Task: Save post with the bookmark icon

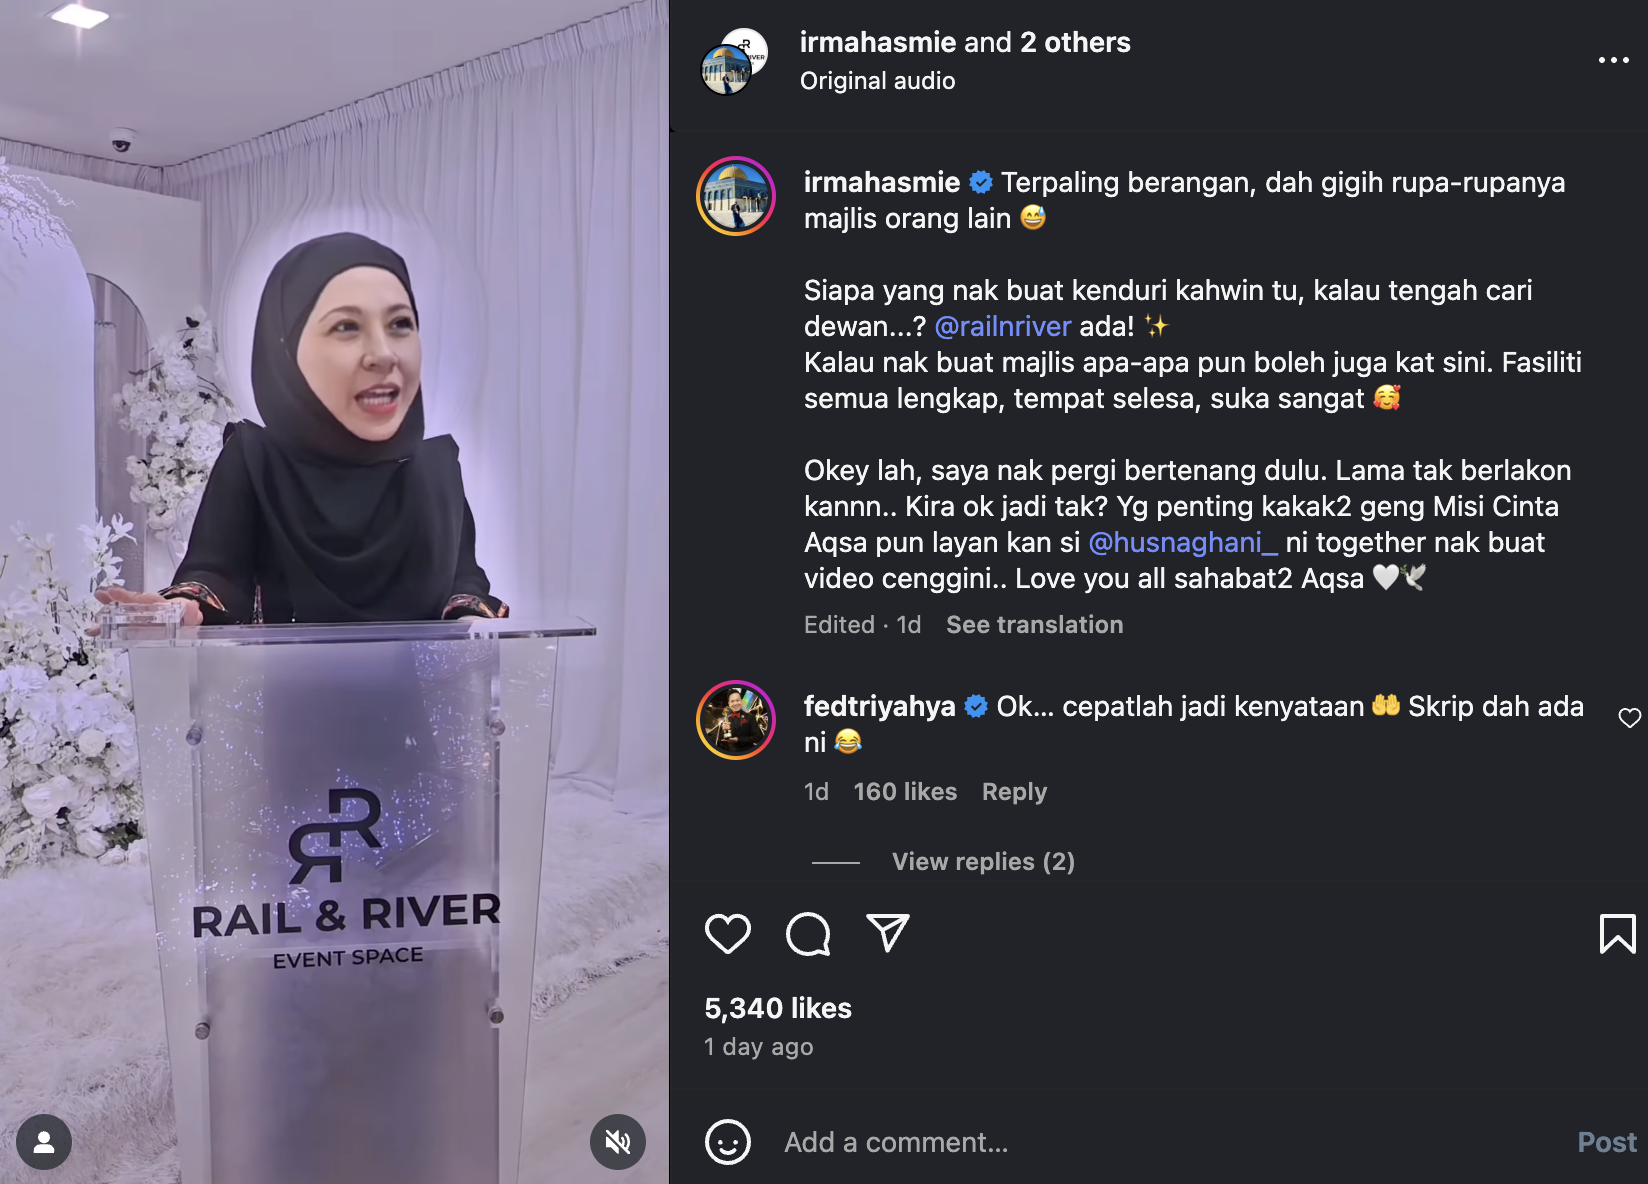Action: click(1617, 934)
